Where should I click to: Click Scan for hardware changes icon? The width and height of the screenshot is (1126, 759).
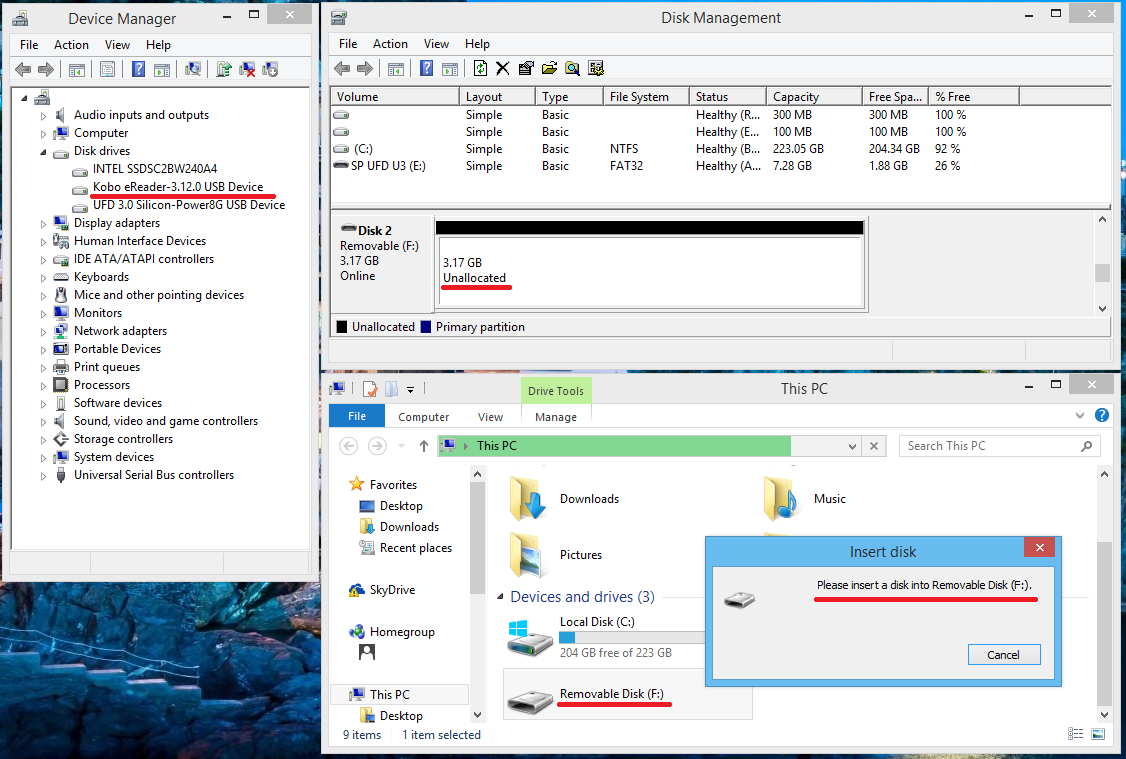(x=192, y=70)
